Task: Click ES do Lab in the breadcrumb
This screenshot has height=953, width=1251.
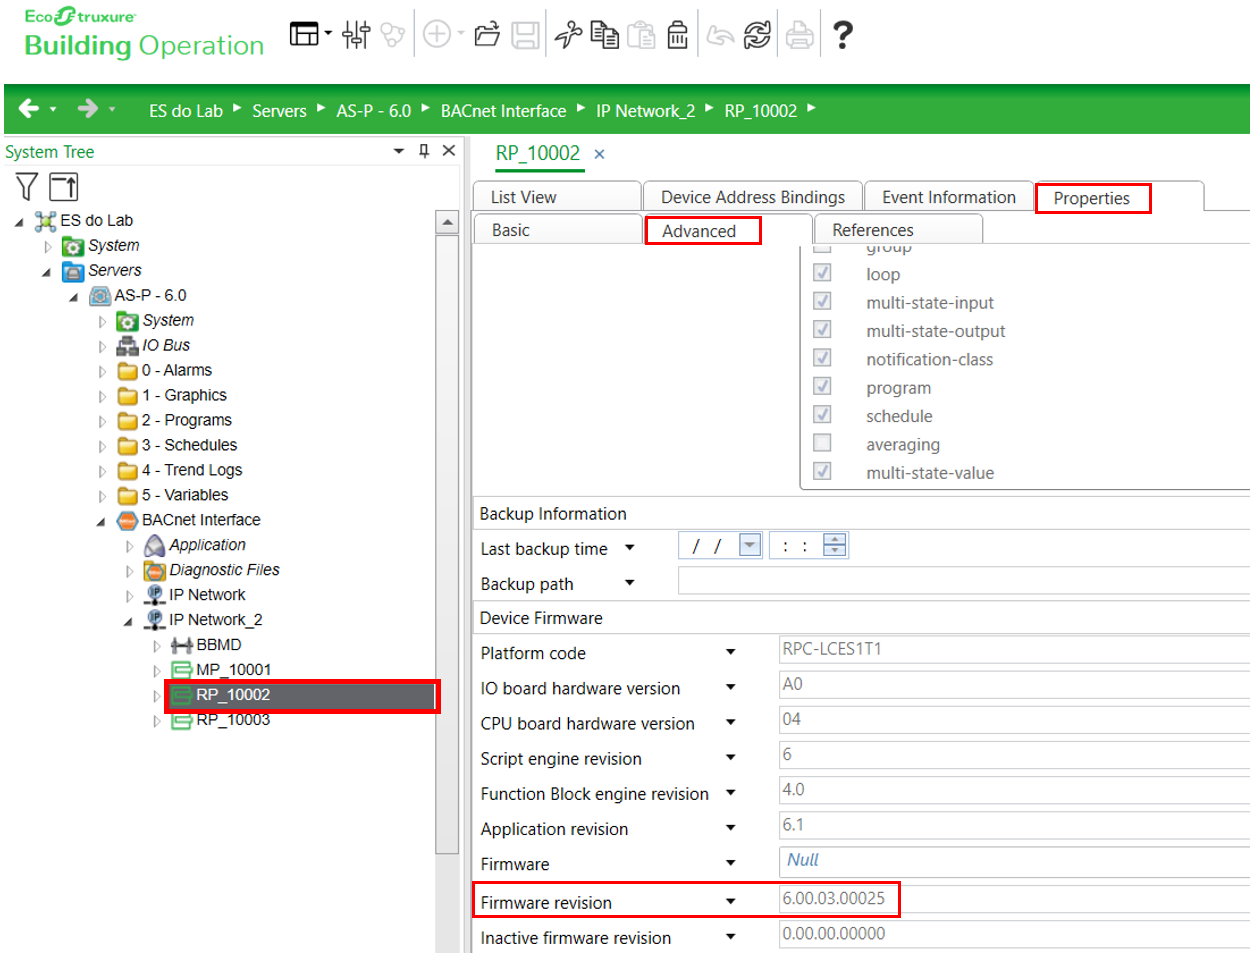Action: [186, 110]
